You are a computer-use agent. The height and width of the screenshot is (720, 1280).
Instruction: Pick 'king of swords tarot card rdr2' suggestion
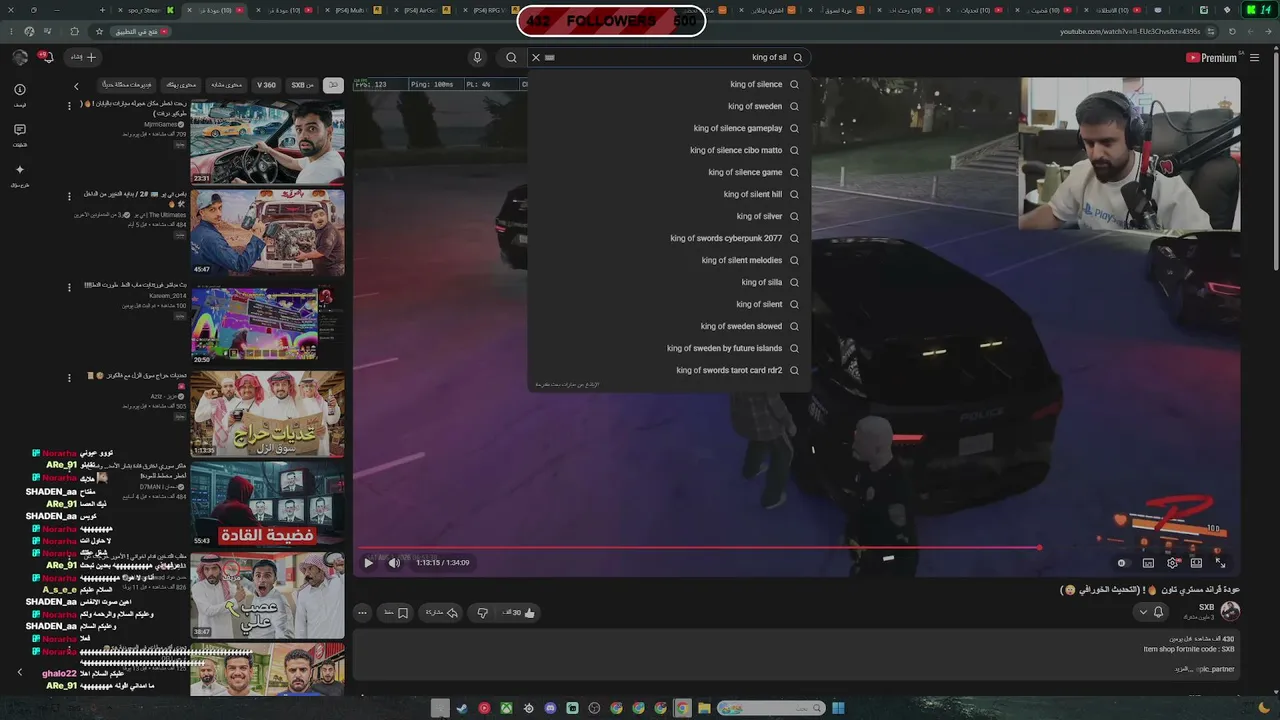[670, 371]
